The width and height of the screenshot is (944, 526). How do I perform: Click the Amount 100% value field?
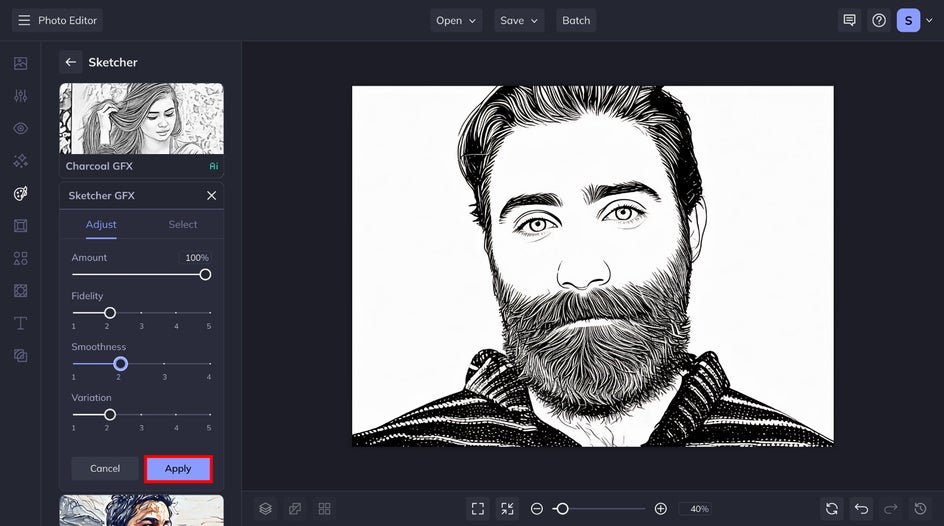coord(195,258)
